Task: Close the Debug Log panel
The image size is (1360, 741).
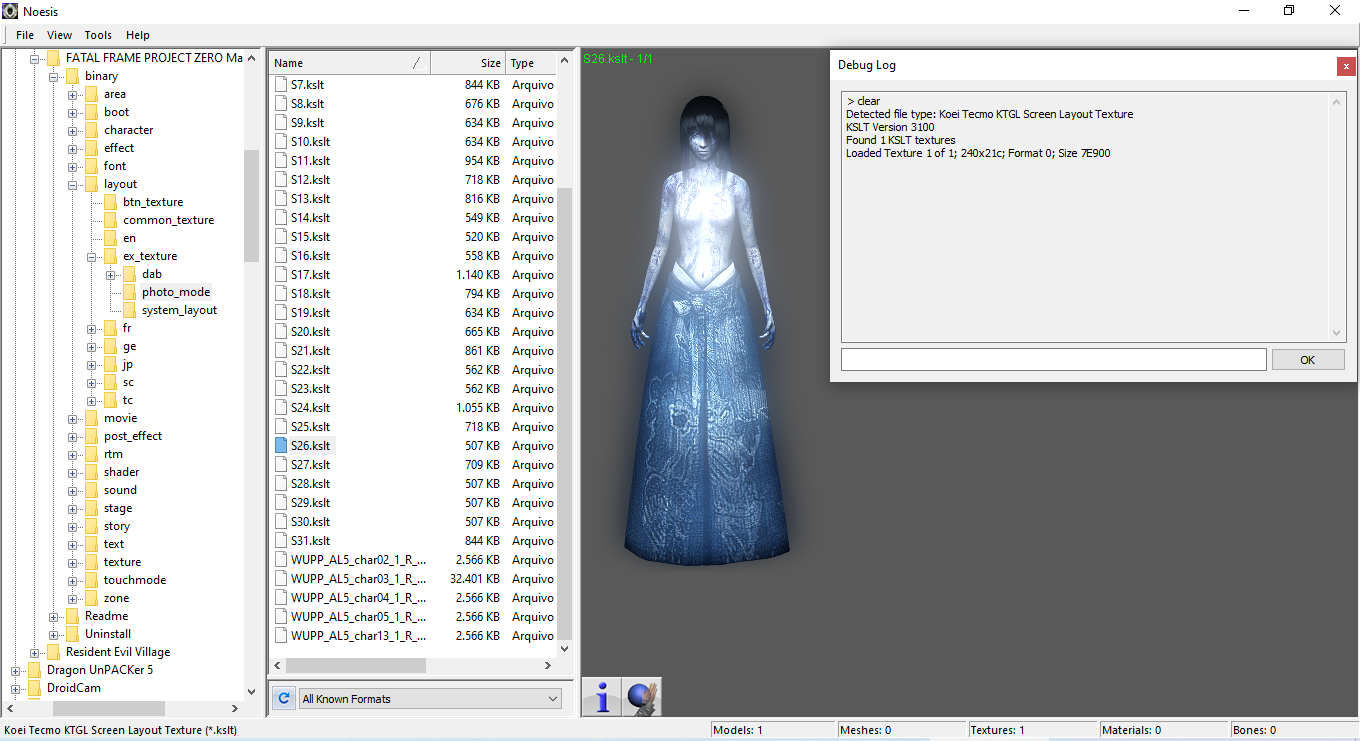Action: click(1346, 66)
